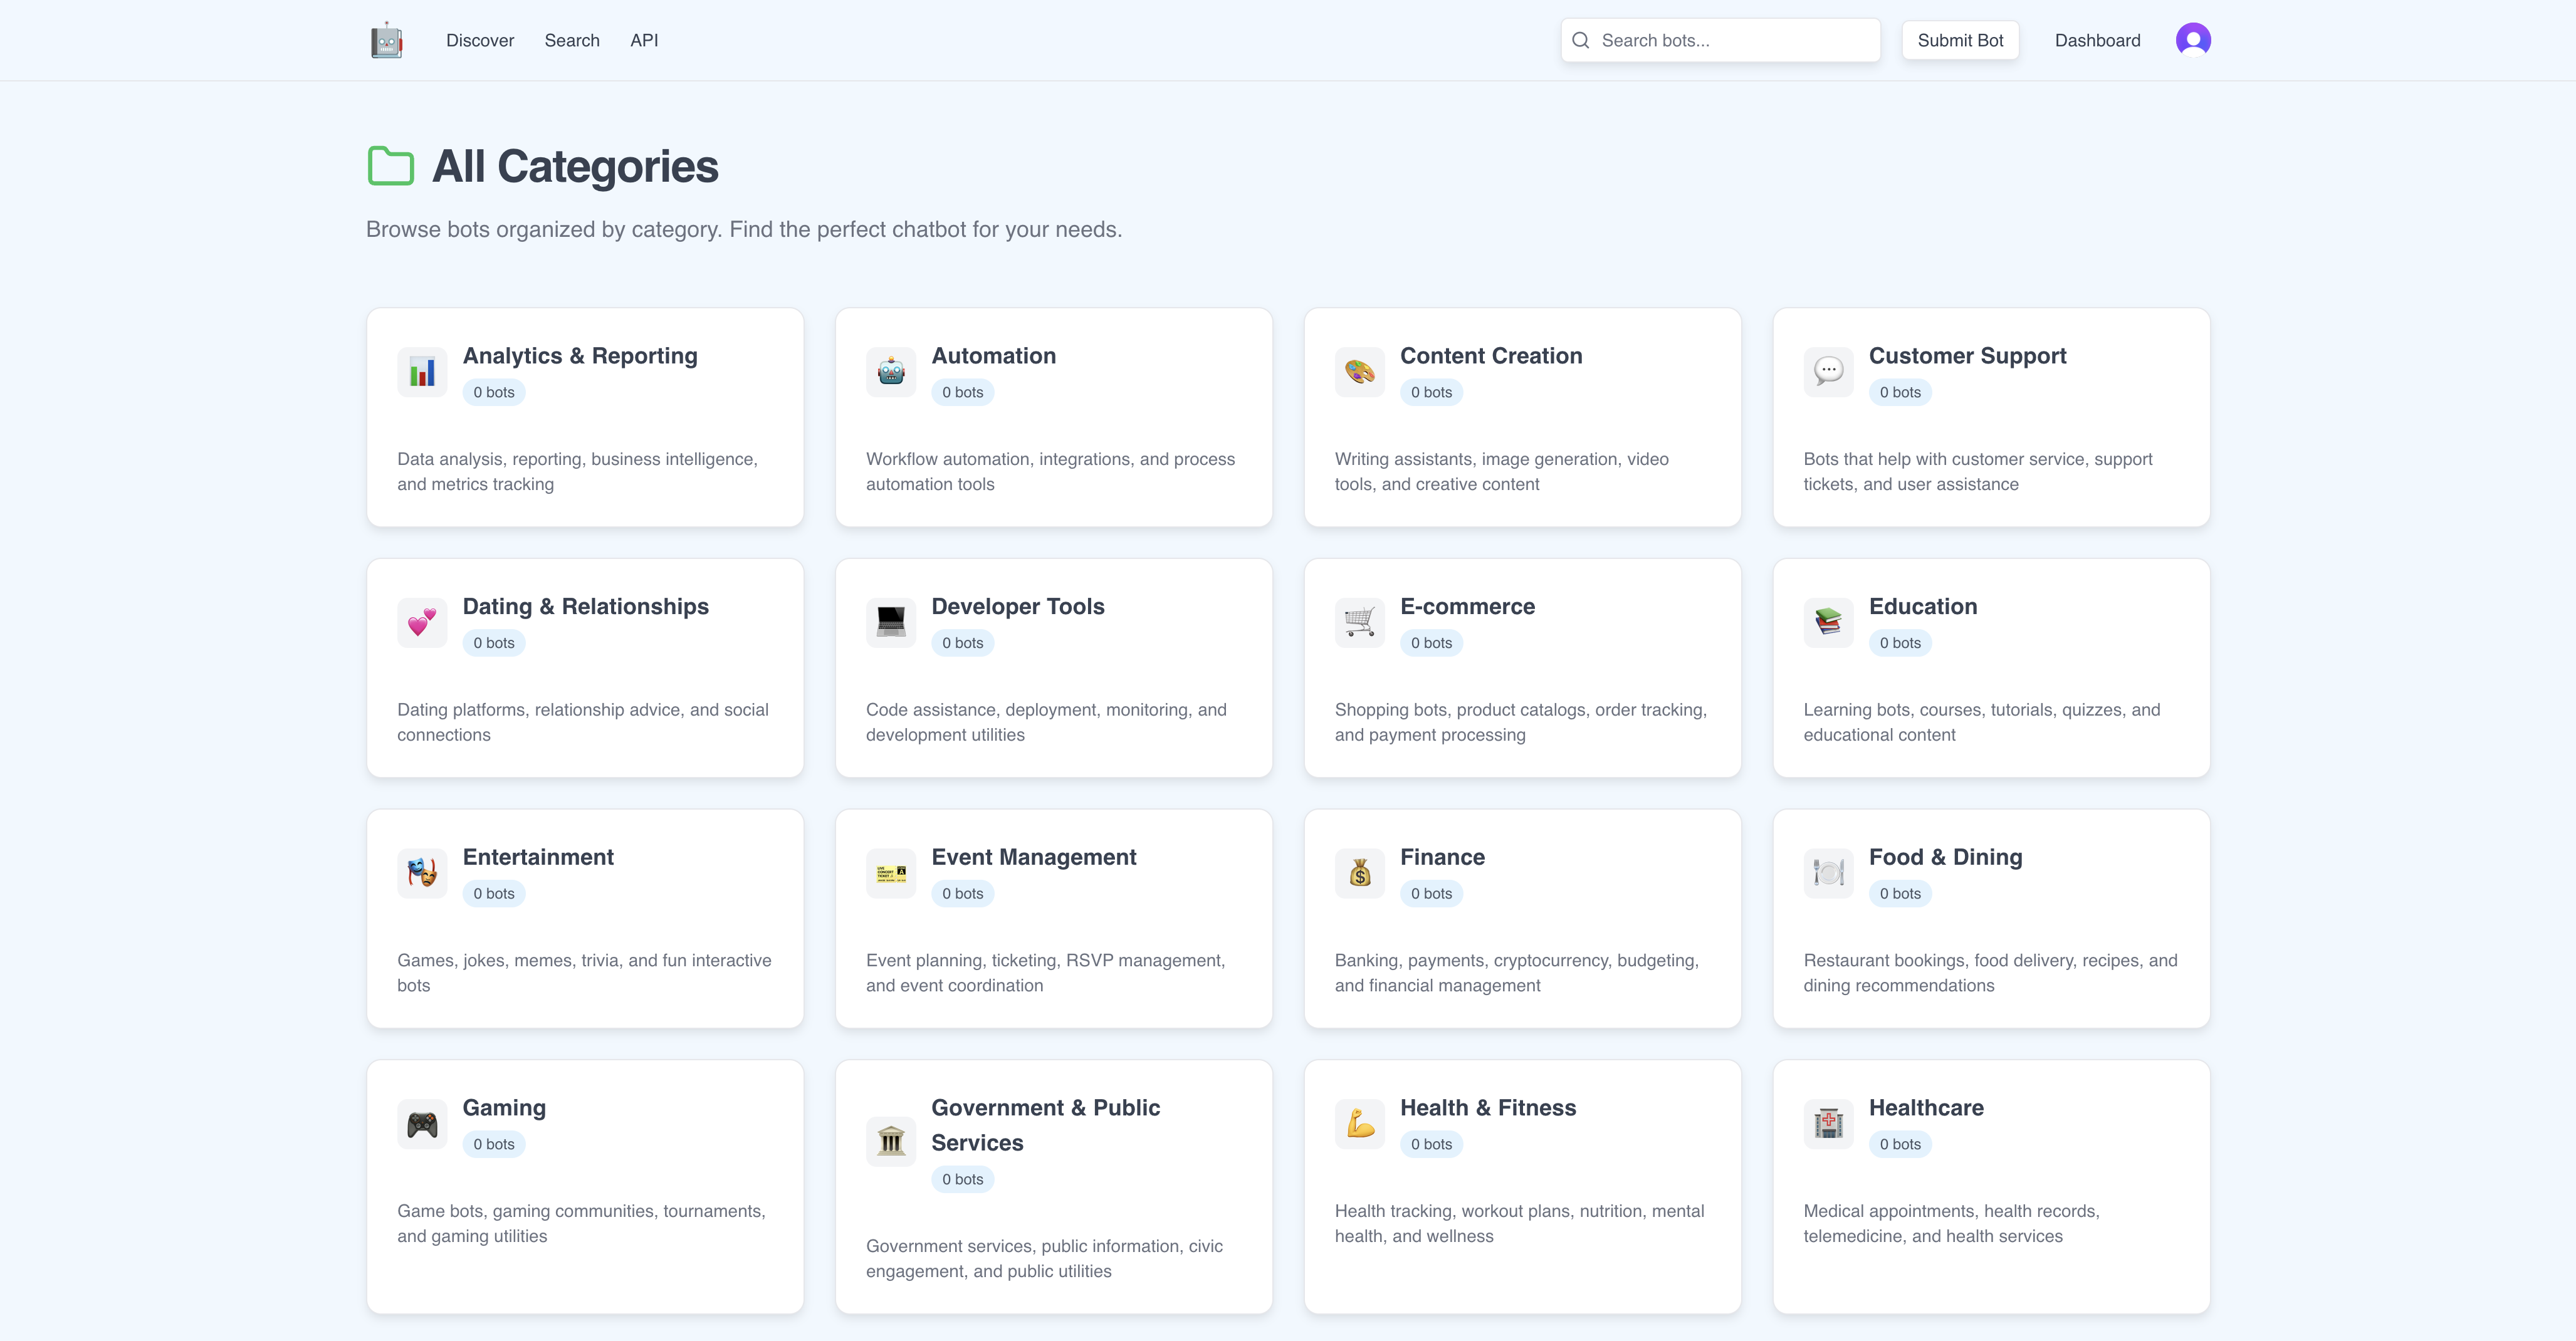Viewport: 2576px width, 1341px height.
Task: Click the robot logo in the navbar
Action: pyautogui.click(x=388, y=40)
